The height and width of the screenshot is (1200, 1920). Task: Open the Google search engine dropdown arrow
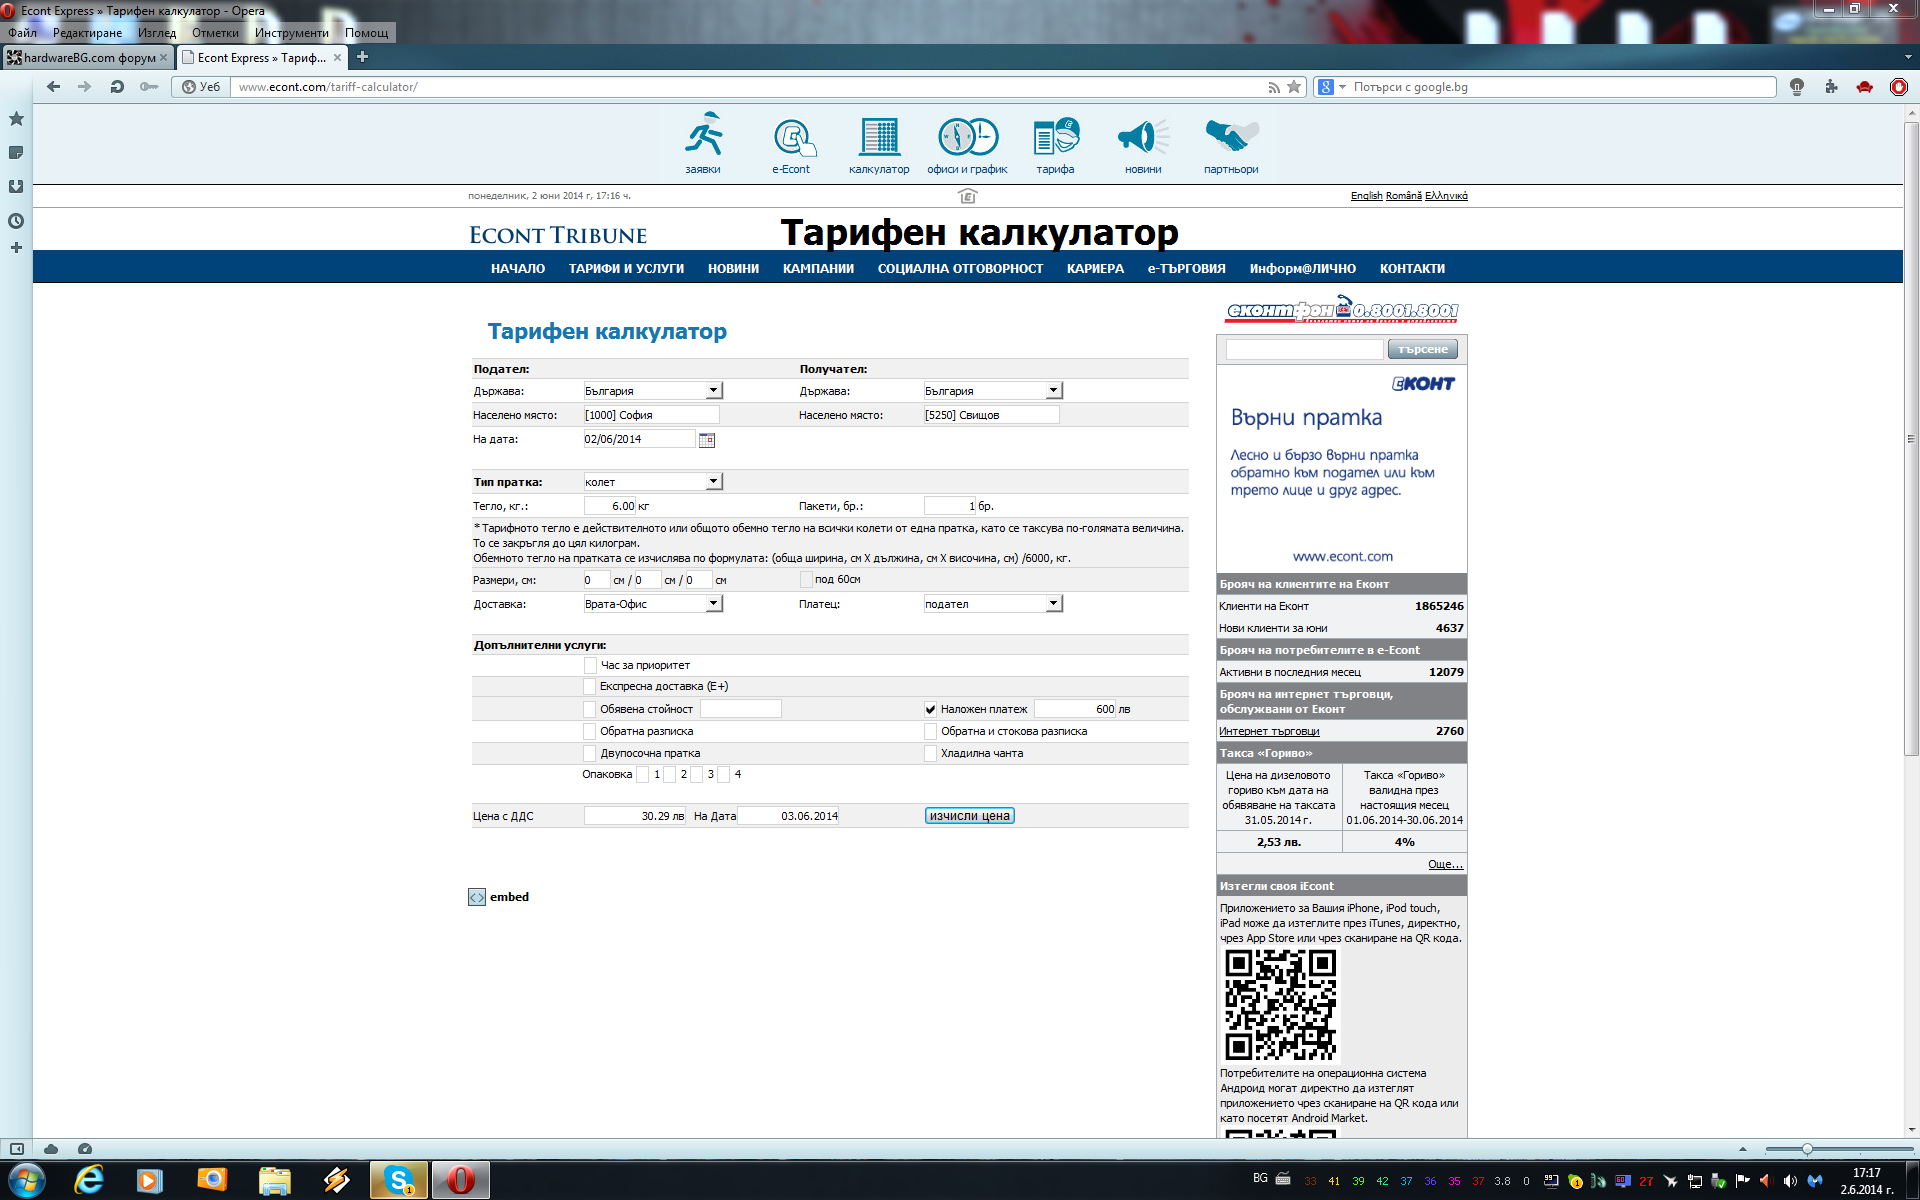(1342, 87)
